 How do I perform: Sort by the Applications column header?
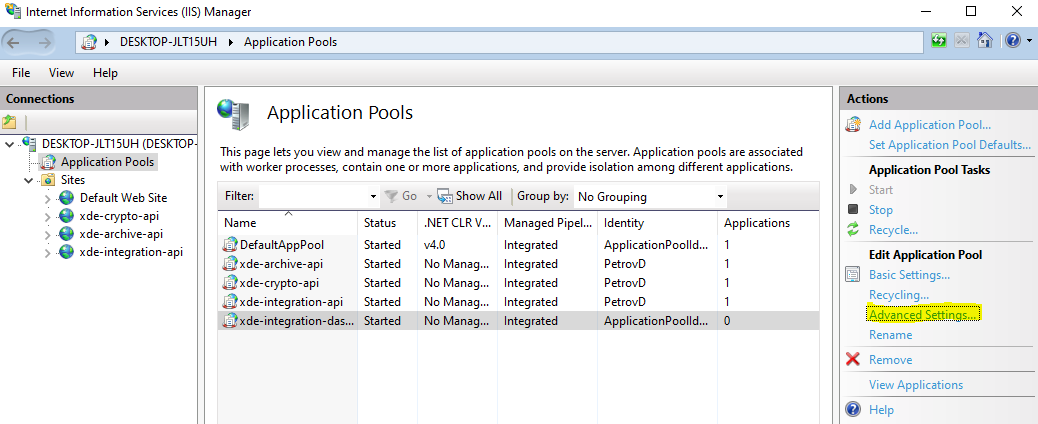point(768,223)
